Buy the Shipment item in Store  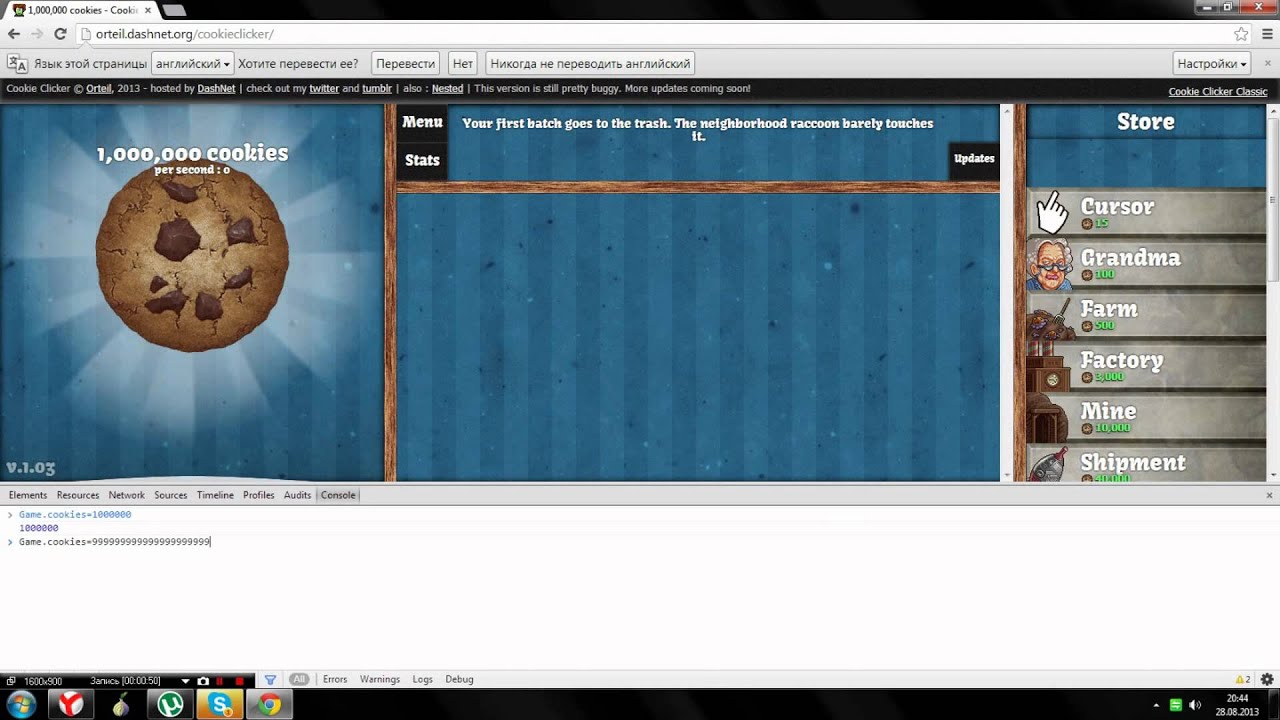(1146, 464)
